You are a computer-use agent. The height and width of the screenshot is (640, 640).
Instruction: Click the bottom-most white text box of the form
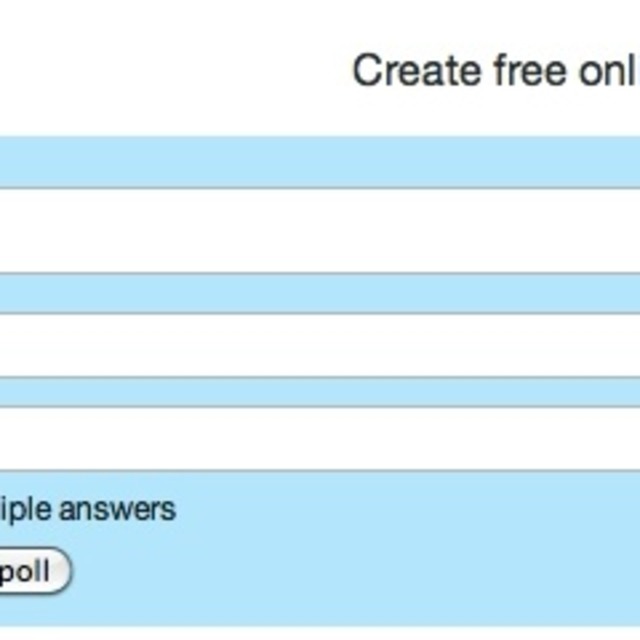320,438
